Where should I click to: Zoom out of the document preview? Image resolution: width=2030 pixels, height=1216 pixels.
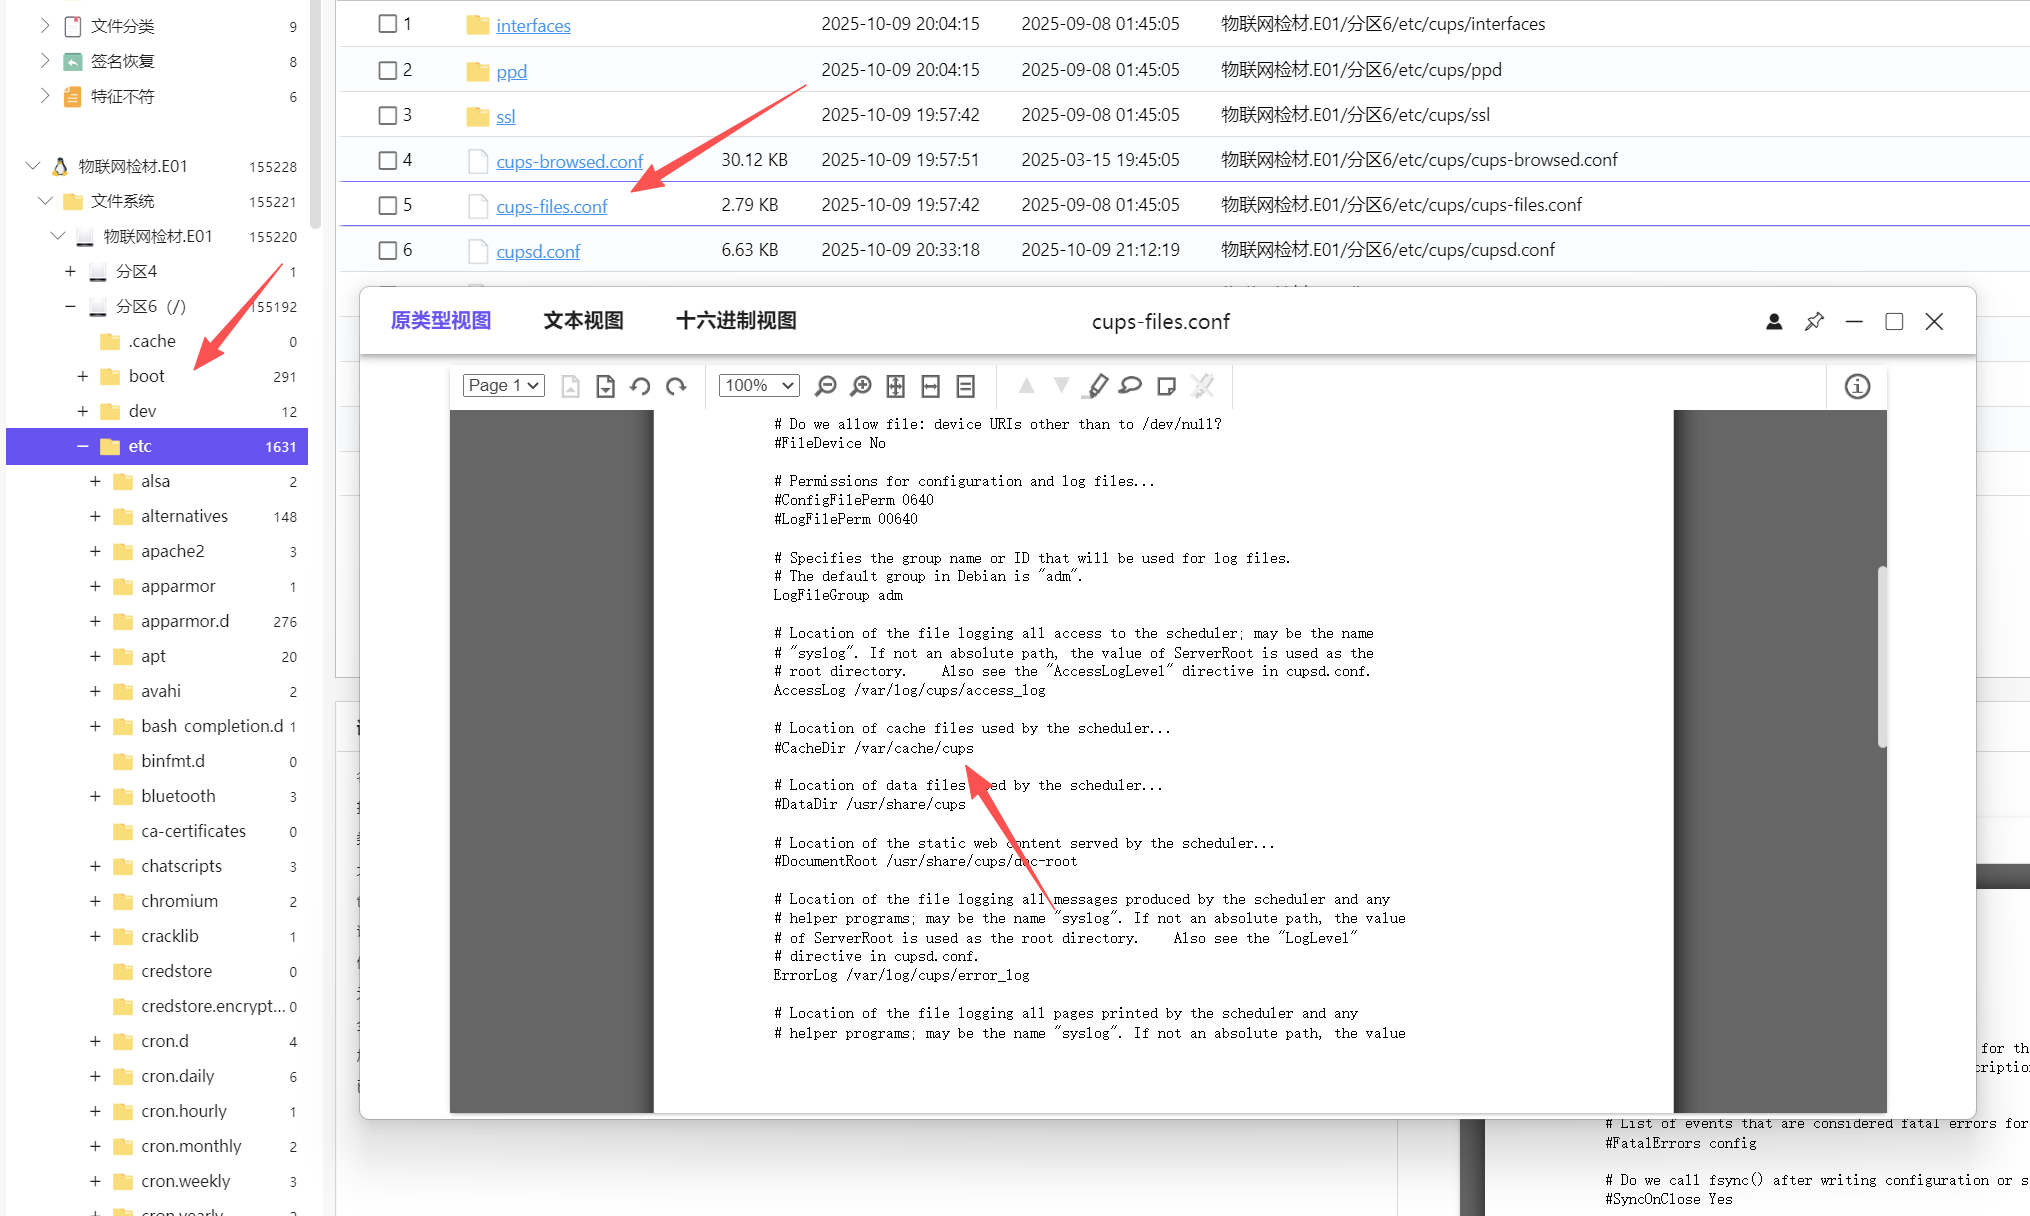826,386
